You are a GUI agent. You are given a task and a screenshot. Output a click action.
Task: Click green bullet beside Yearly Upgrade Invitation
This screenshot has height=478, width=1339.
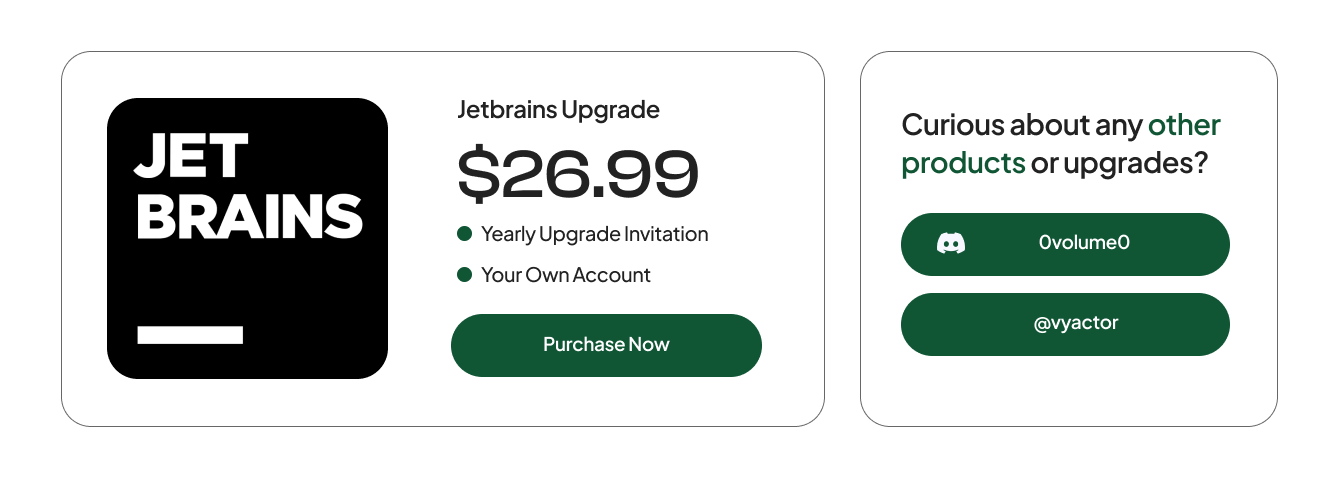point(464,234)
